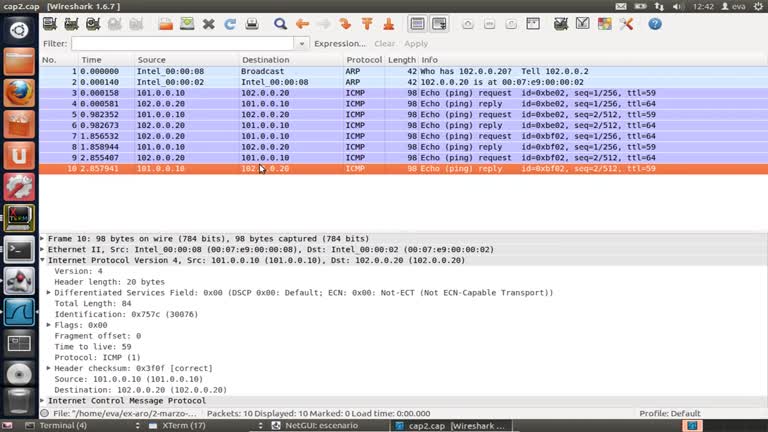Click the Profile: Default status entry
768x432 pixels.
[x=670, y=413]
